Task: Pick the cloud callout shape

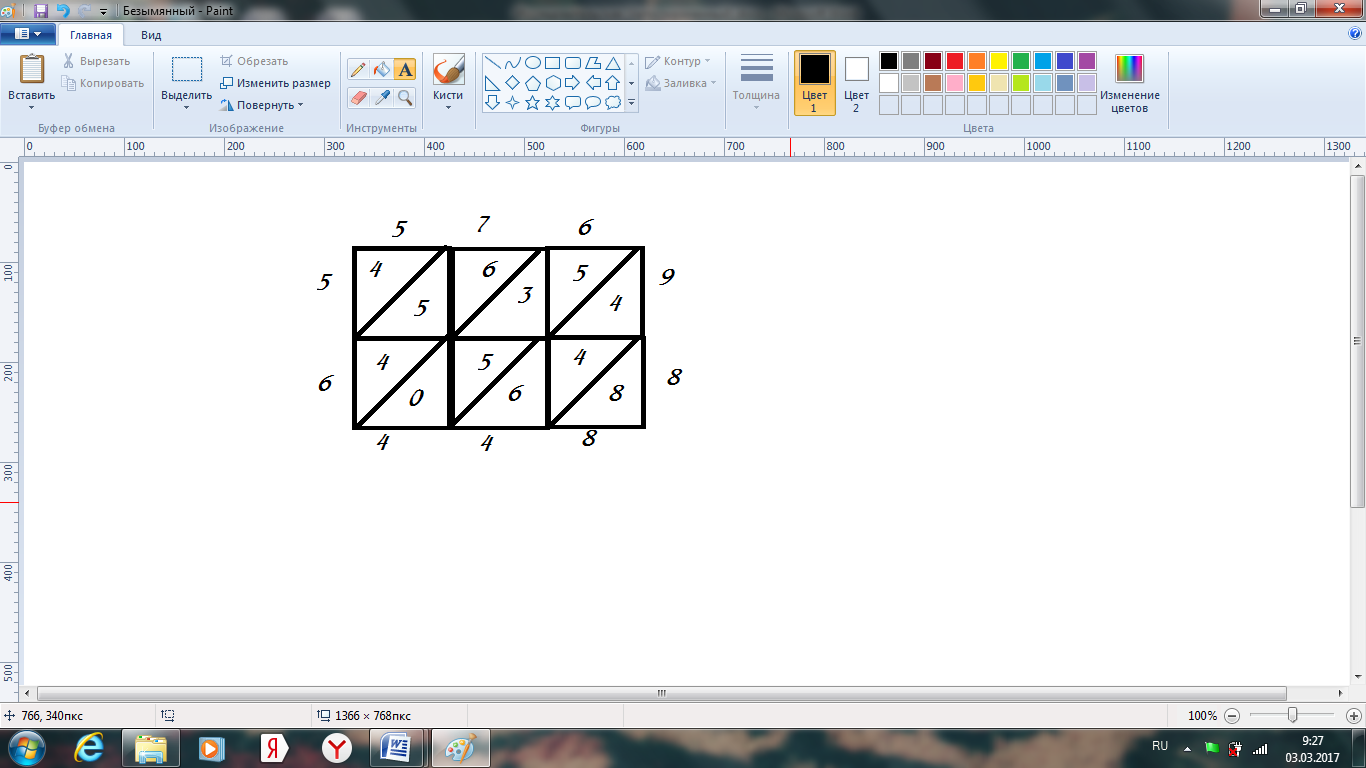Action: pos(613,102)
